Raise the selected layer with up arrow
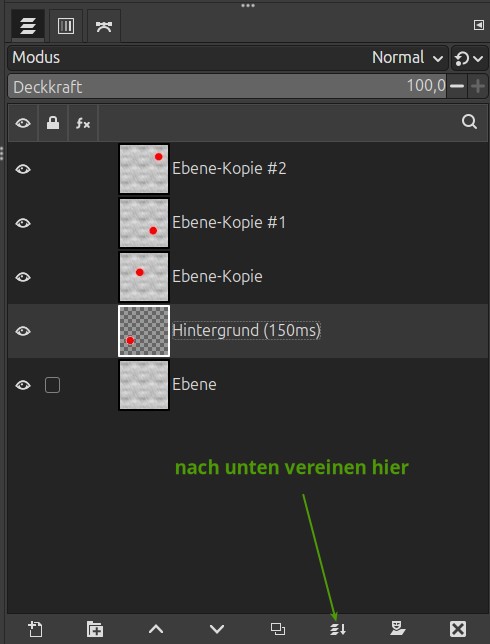This screenshot has width=490, height=644. click(x=156, y=628)
